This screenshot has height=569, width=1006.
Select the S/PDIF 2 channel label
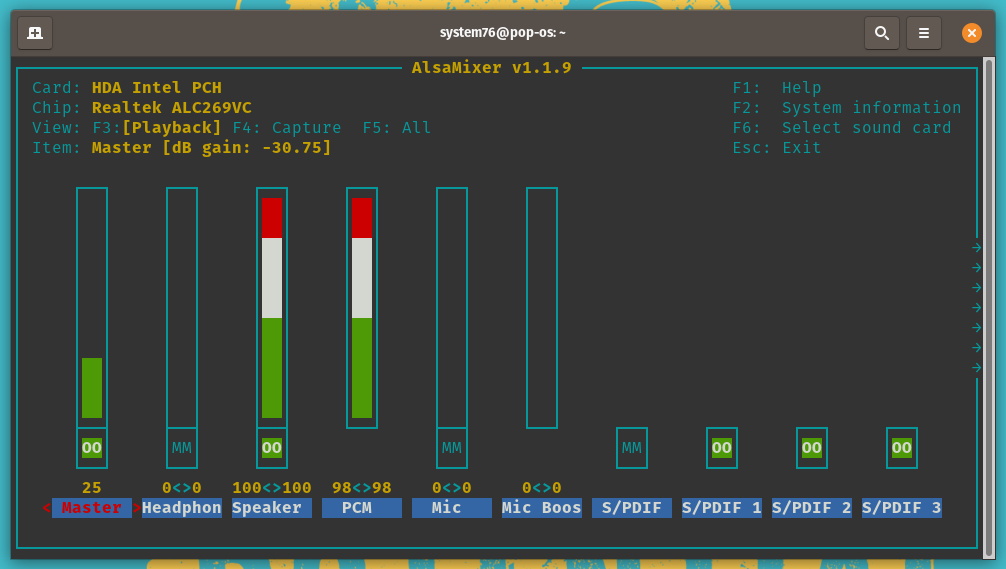coord(812,507)
